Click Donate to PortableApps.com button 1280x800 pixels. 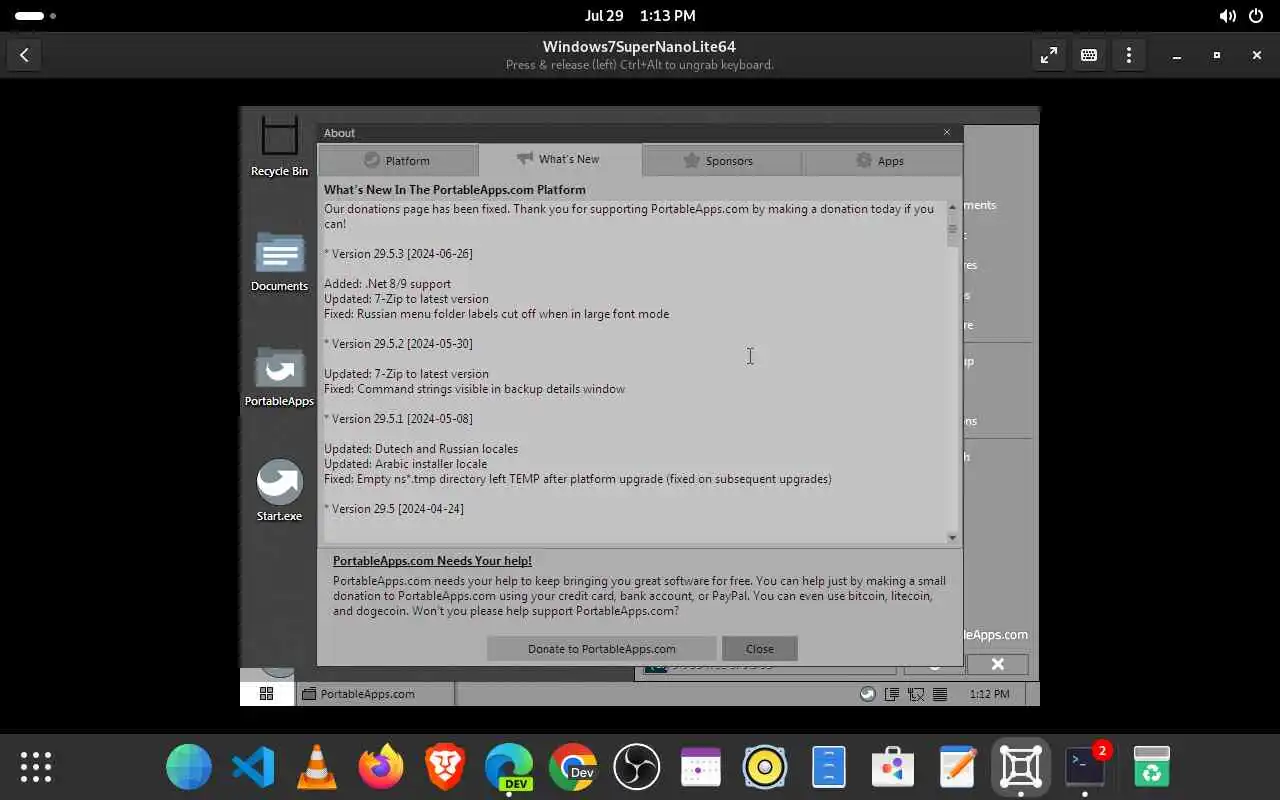601,648
